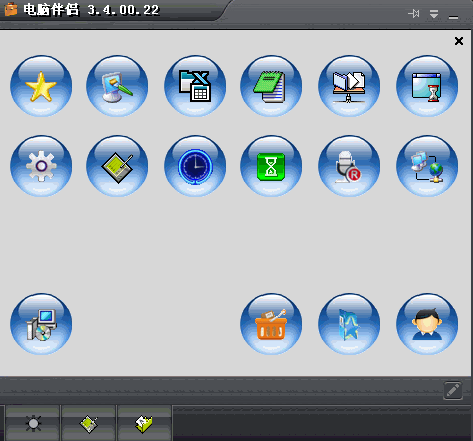The image size is (473, 441).
Task: Open the title bar dropdown menu arrow
Action: [434, 14]
